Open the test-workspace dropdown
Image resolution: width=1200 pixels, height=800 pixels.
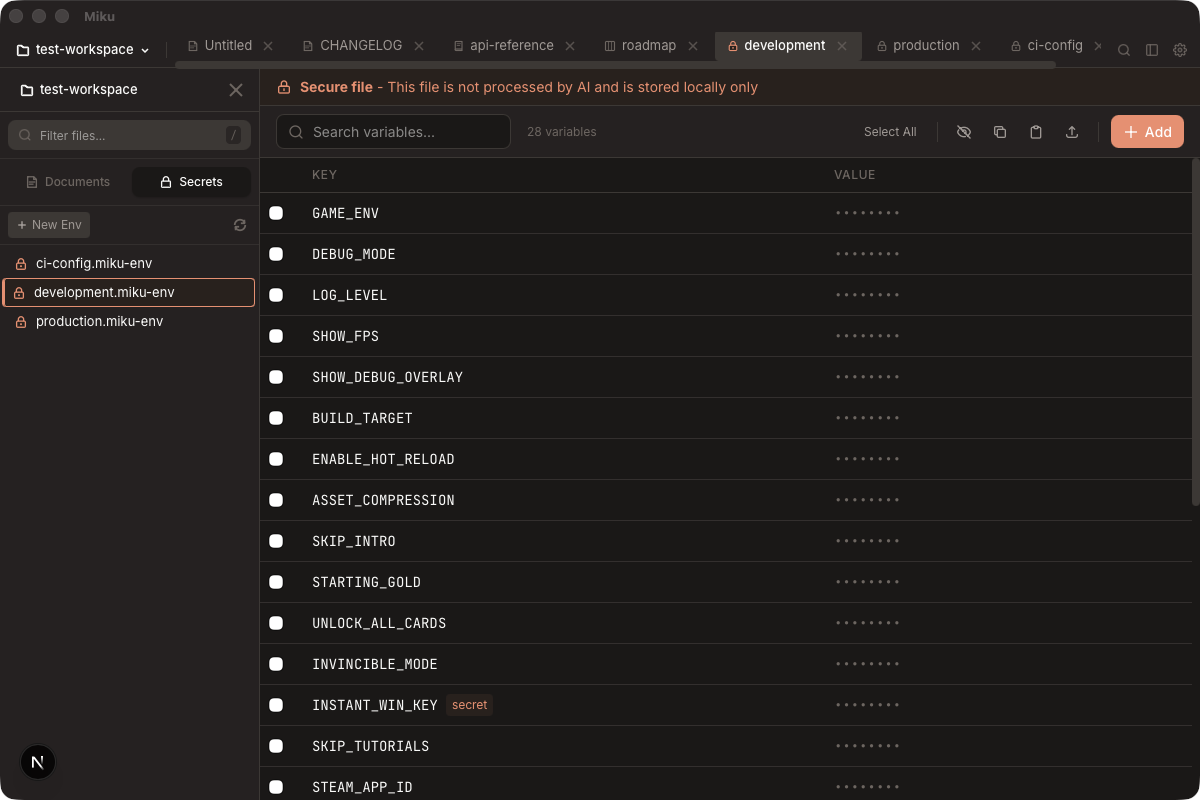point(82,49)
